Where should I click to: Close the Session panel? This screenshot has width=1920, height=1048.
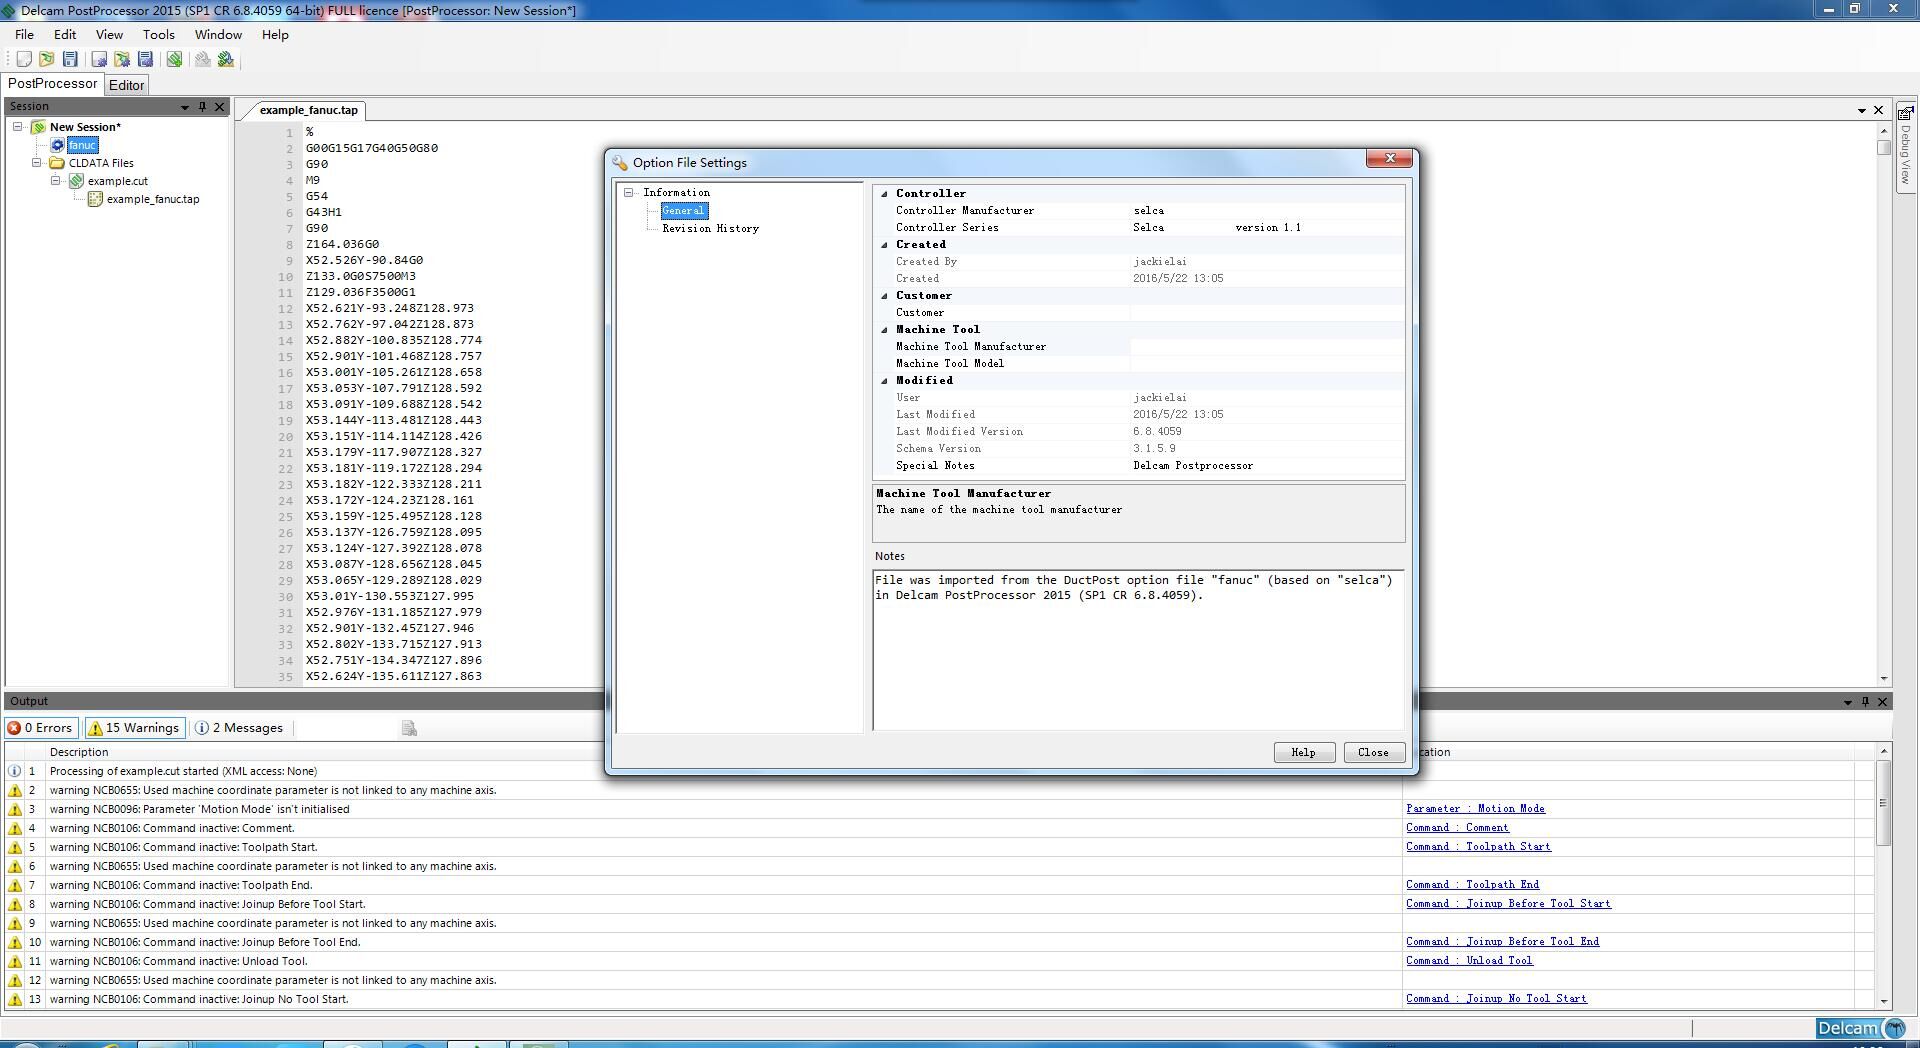(x=220, y=106)
